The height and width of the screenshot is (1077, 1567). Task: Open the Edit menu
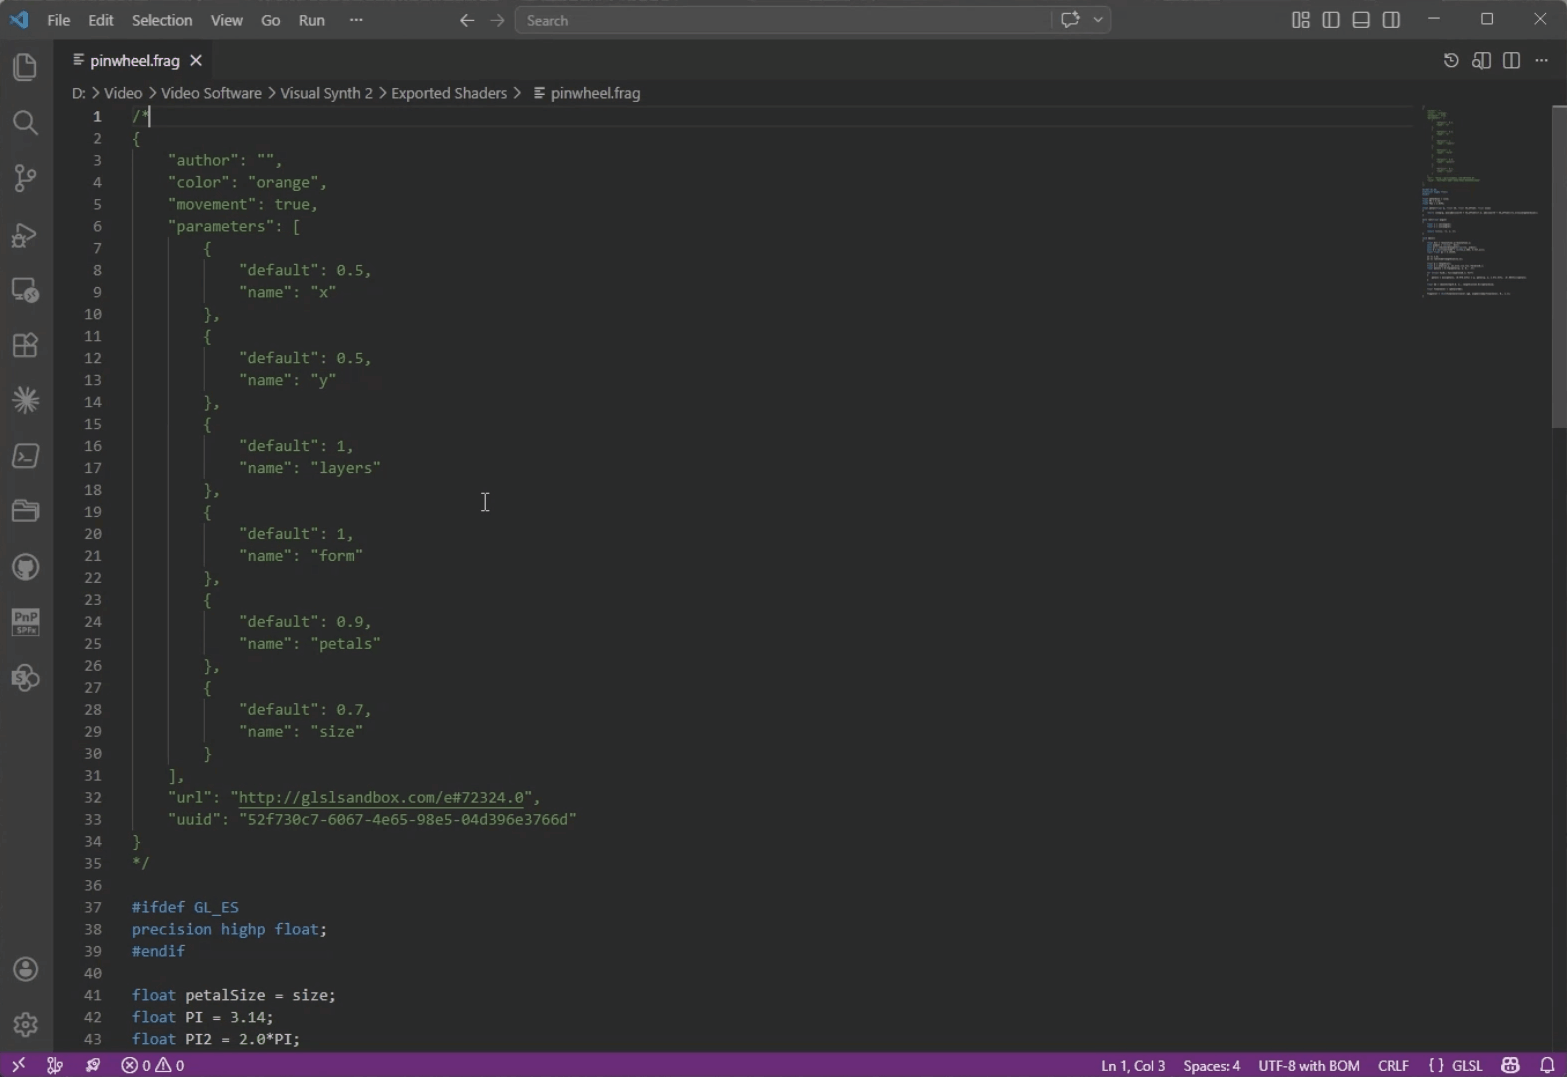pyautogui.click(x=101, y=20)
